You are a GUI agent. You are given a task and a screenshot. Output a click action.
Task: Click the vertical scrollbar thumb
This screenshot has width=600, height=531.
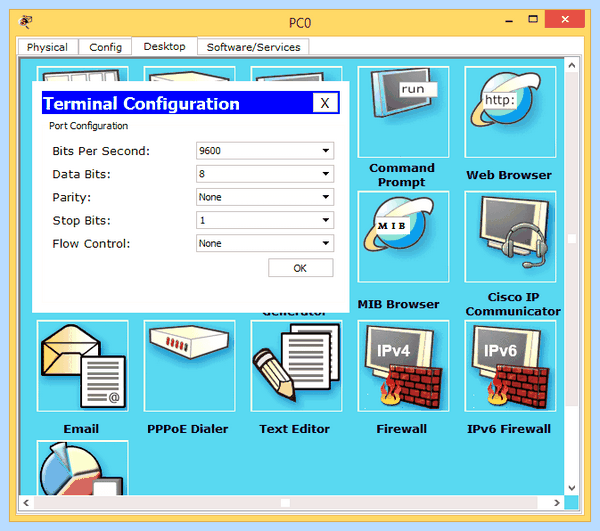click(x=572, y=239)
